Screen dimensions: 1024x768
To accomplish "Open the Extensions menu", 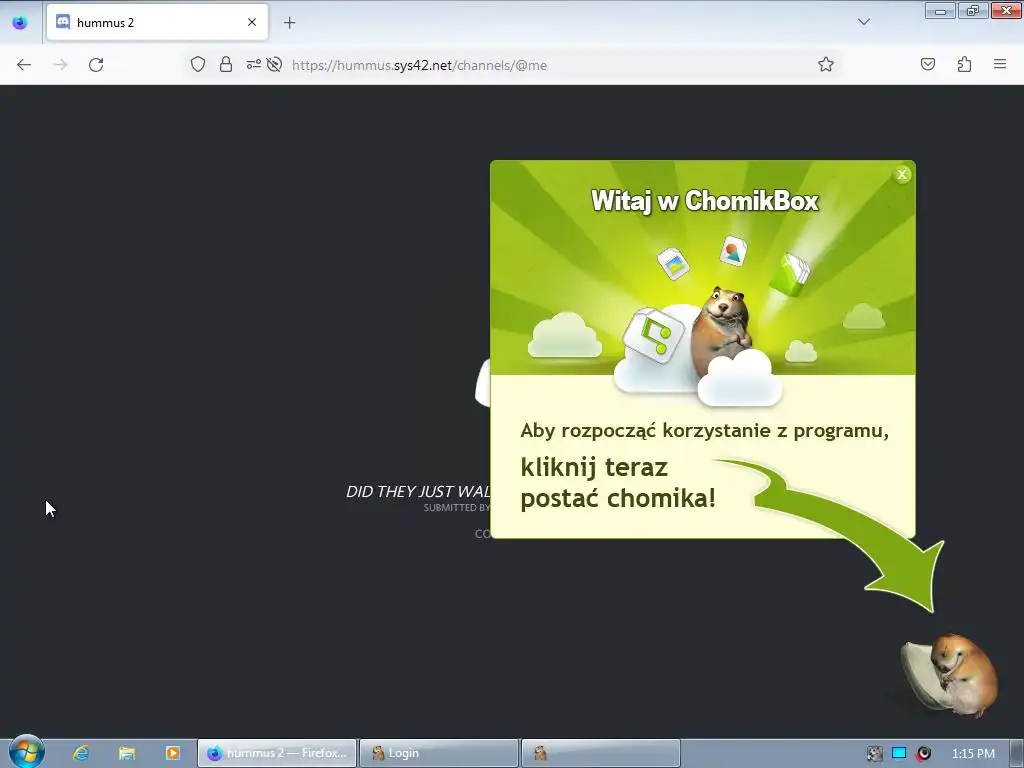I will pos(965,65).
